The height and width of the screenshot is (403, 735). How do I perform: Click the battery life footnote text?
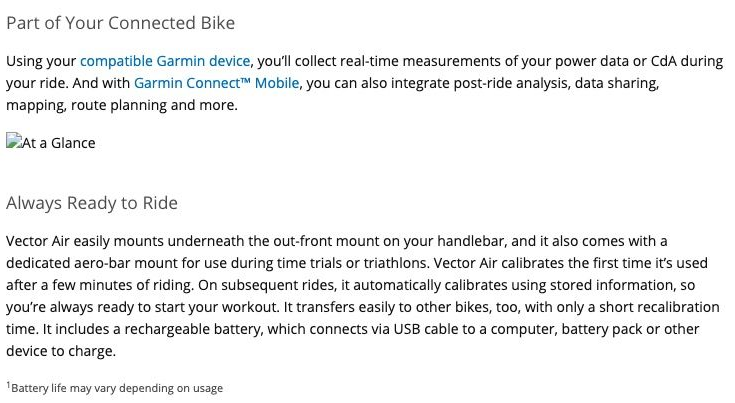(117, 388)
